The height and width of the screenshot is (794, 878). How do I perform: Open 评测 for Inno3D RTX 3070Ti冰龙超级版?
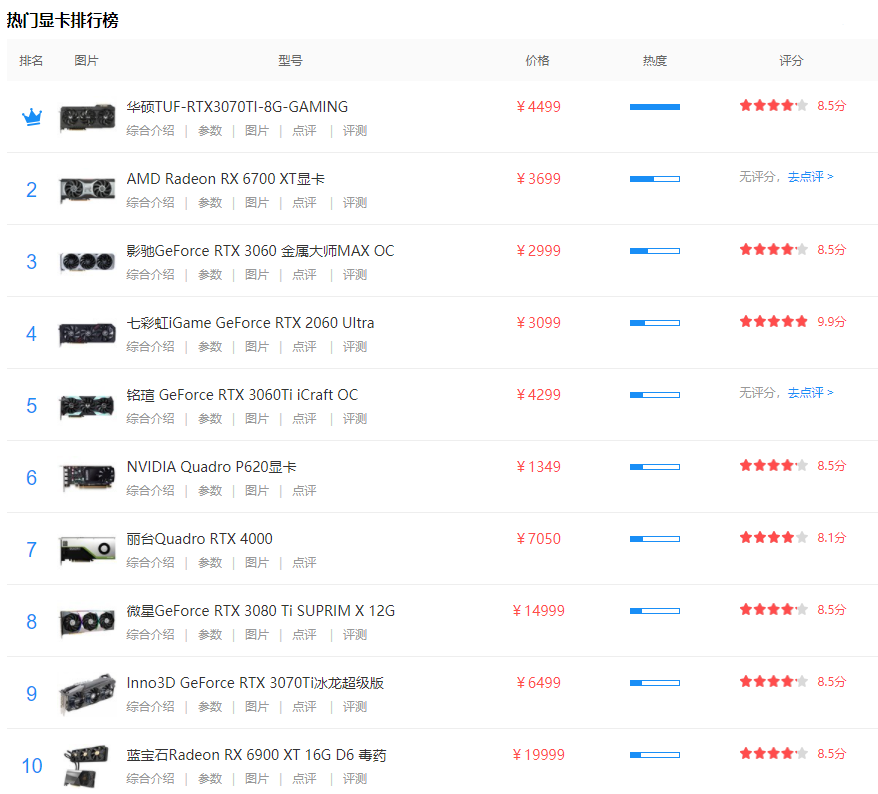(x=355, y=707)
